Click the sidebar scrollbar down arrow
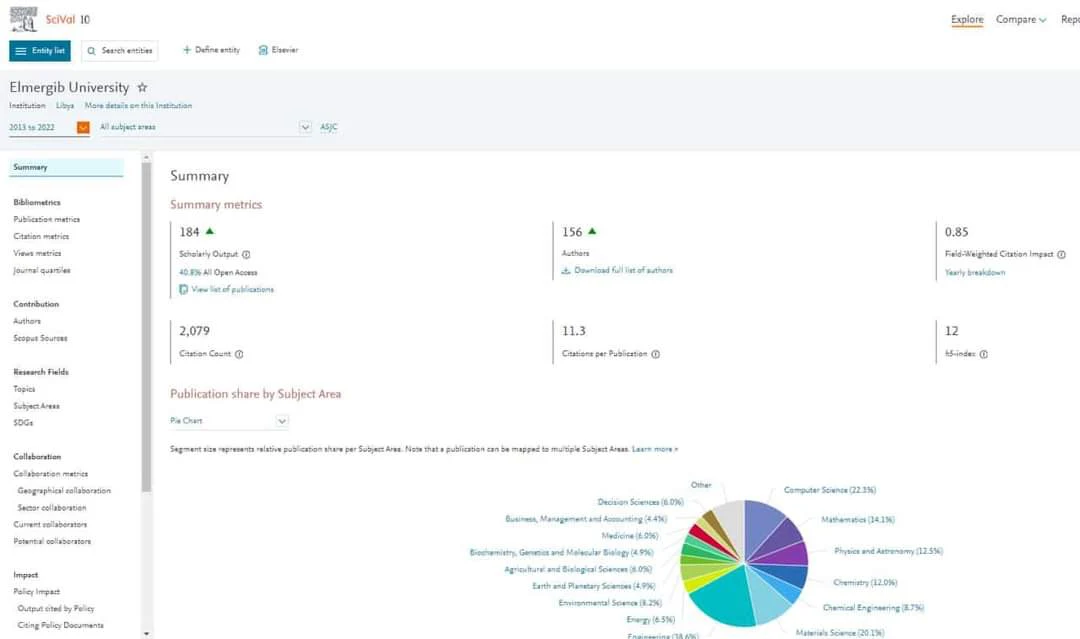The image size is (1080, 639). [146, 633]
